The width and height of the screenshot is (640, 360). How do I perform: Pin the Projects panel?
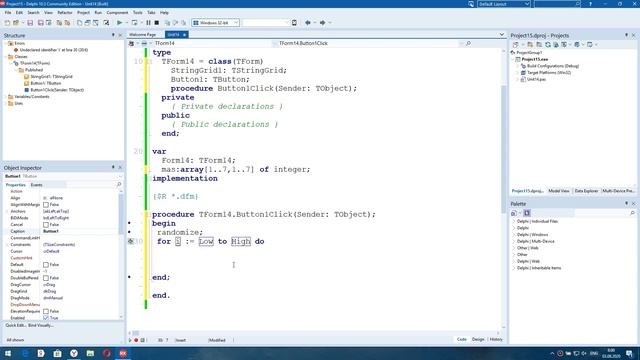tap(627, 36)
